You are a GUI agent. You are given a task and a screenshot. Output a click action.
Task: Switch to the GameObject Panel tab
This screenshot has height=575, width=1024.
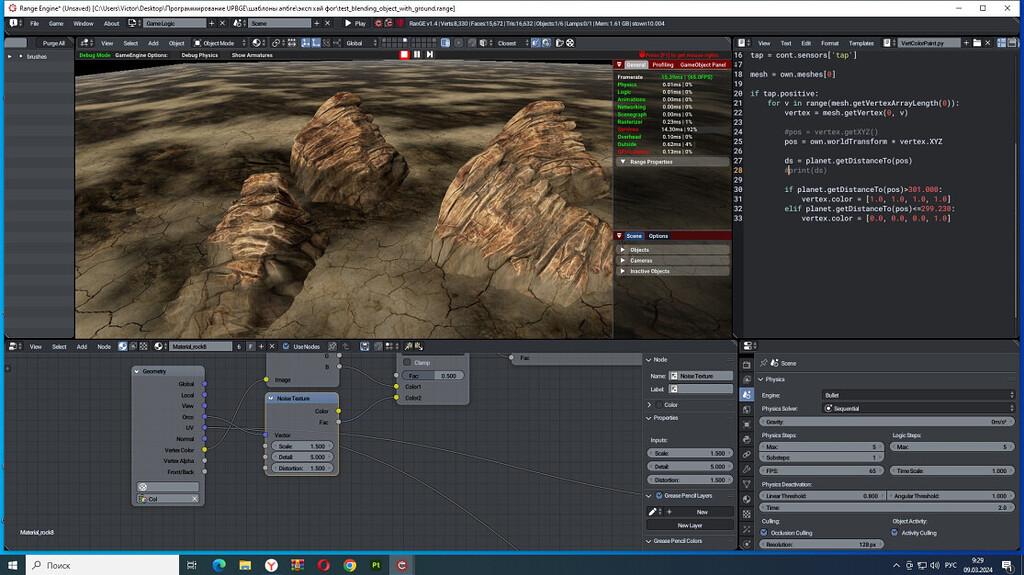703,65
